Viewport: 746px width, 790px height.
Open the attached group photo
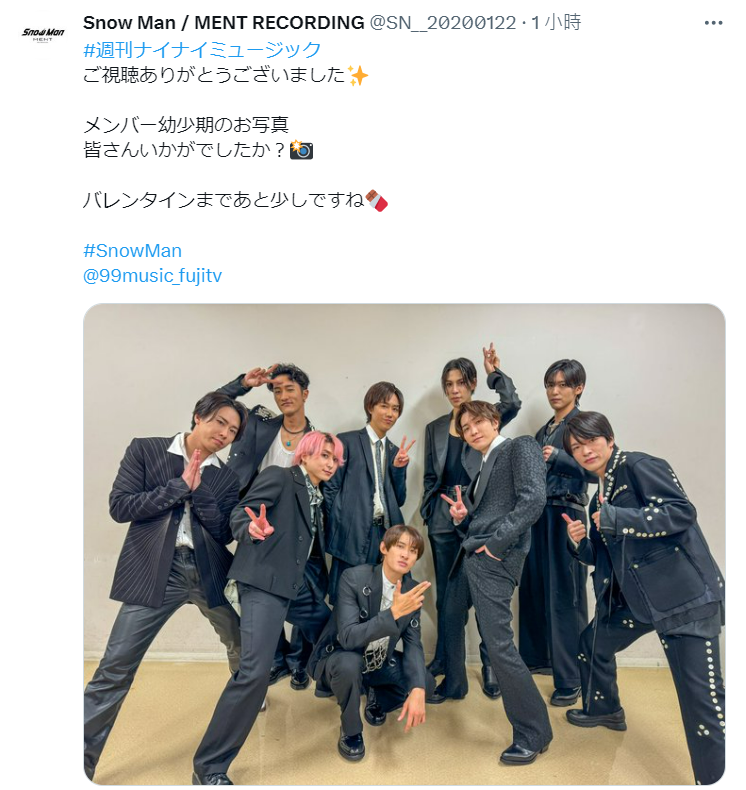coord(404,544)
